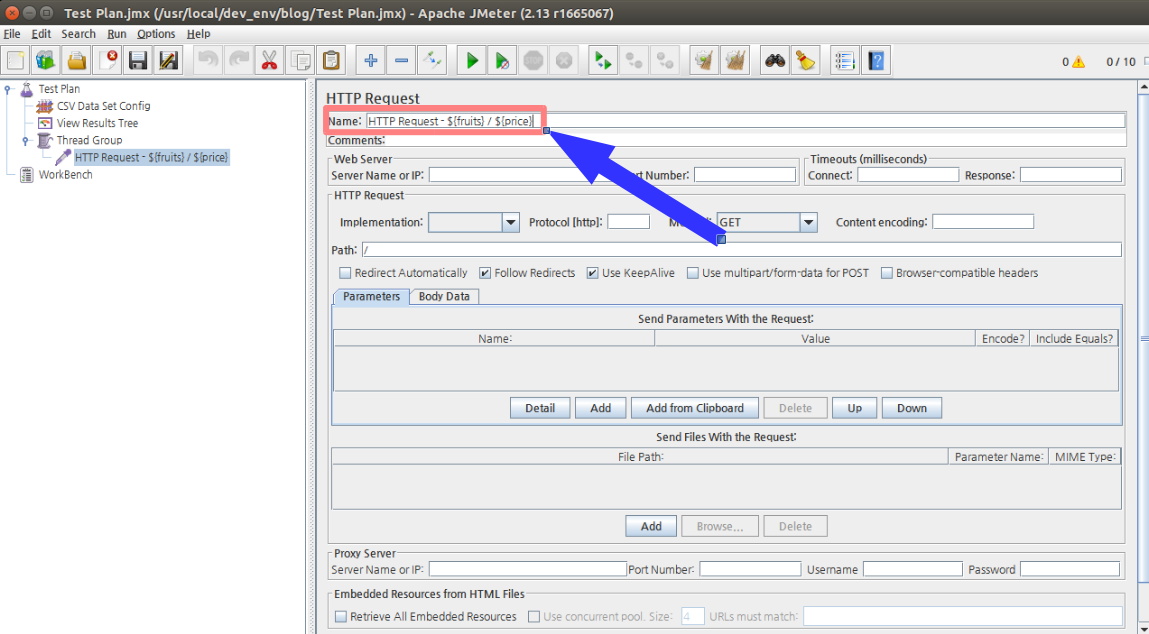Click the Connect timeout field
Image resolution: width=1149 pixels, height=634 pixels.
pyautogui.click(x=908, y=175)
